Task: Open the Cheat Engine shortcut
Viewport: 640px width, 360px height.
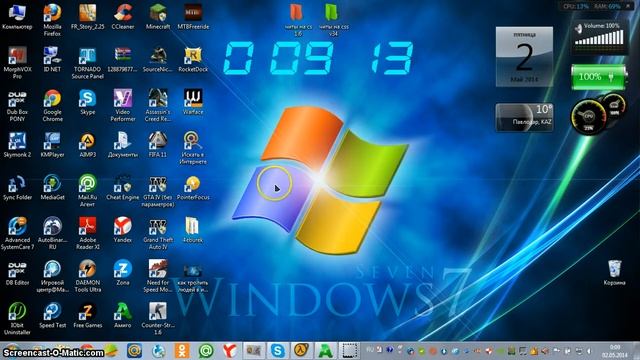Action: 123,186
